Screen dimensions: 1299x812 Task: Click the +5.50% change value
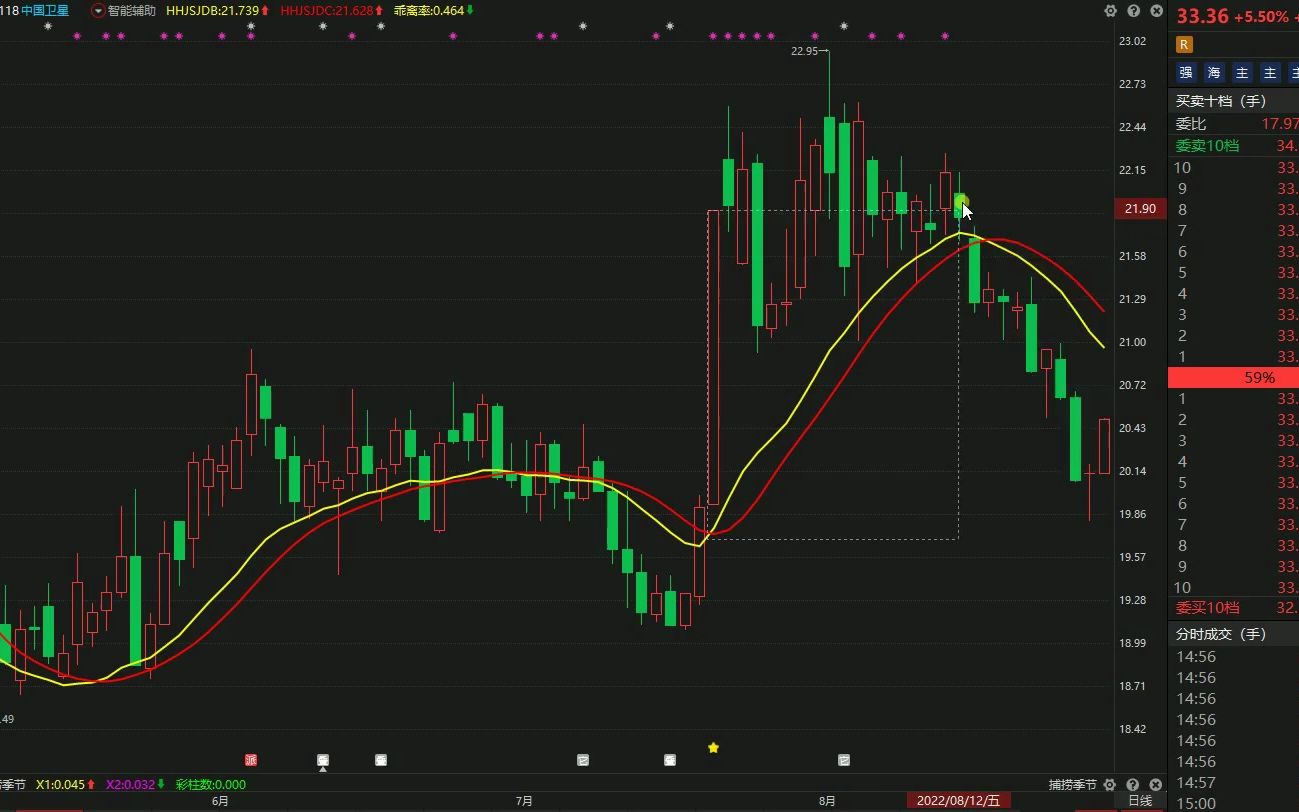click(1261, 17)
